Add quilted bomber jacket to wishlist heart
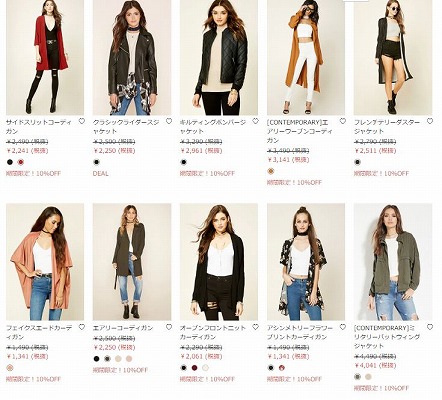442x400 pixels. (255, 121)
